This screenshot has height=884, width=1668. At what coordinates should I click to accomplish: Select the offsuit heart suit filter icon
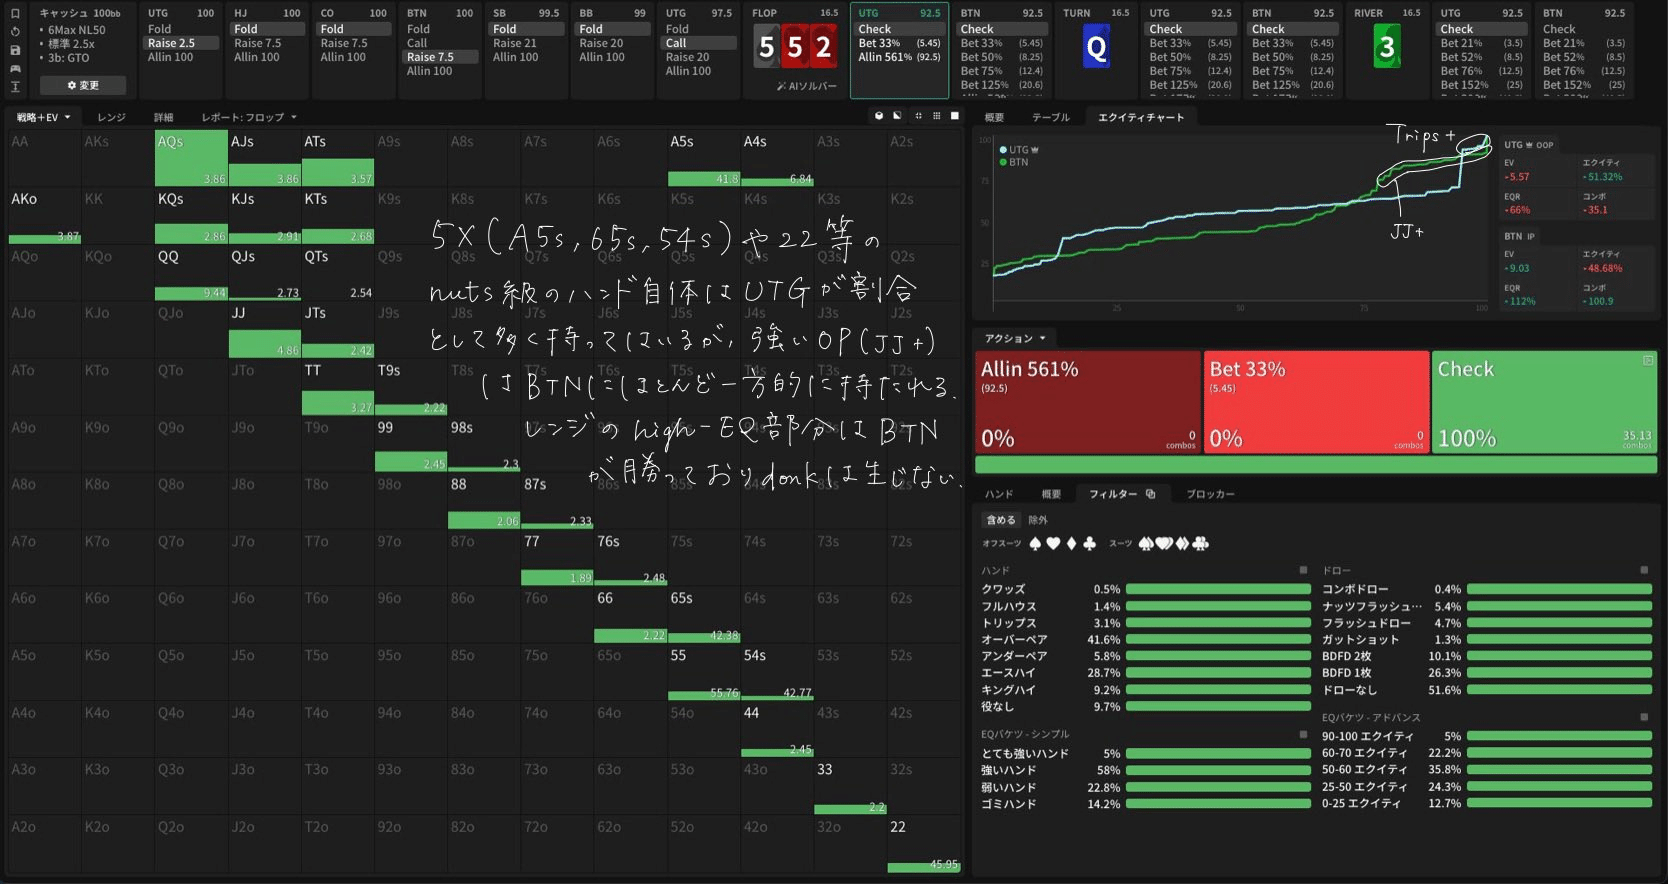[x=1053, y=543]
